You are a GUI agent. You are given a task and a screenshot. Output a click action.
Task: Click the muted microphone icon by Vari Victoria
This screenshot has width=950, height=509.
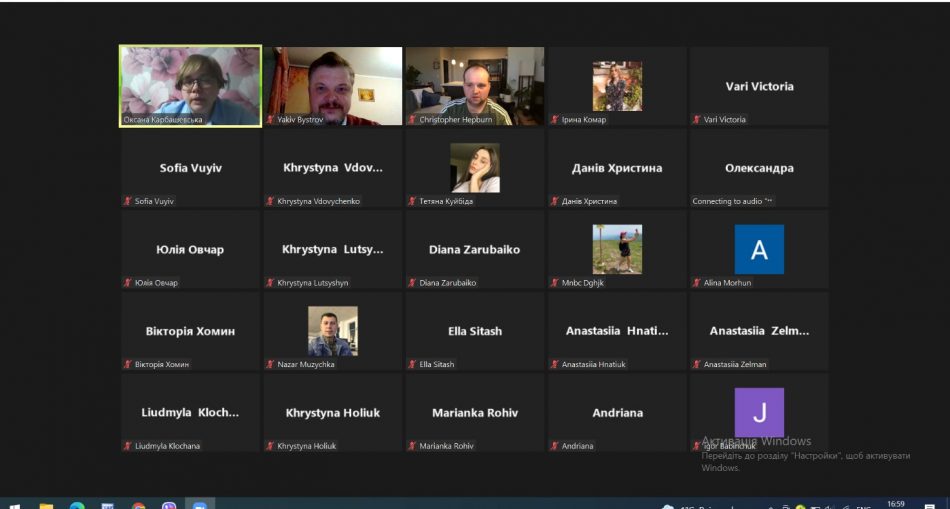[x=697, y=120]
